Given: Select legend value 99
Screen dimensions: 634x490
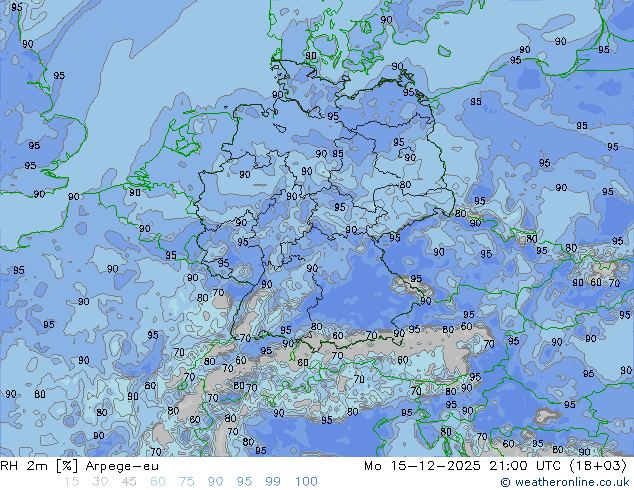Looking at the screenshot, I should (273, 482).
